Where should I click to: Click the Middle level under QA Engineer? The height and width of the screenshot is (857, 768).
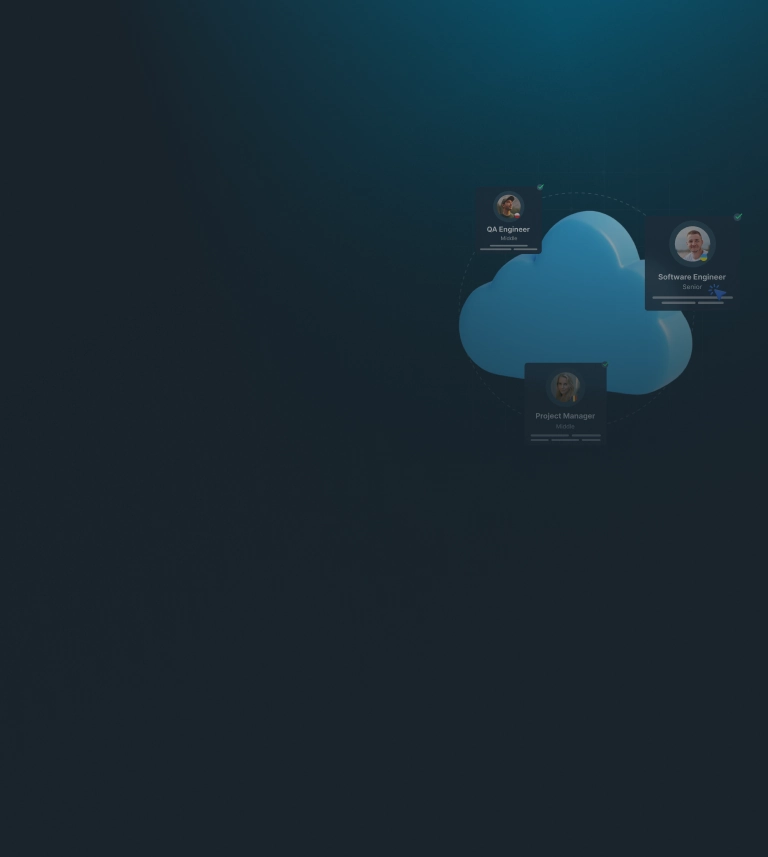pyautogui.click(x=508, y=238)
